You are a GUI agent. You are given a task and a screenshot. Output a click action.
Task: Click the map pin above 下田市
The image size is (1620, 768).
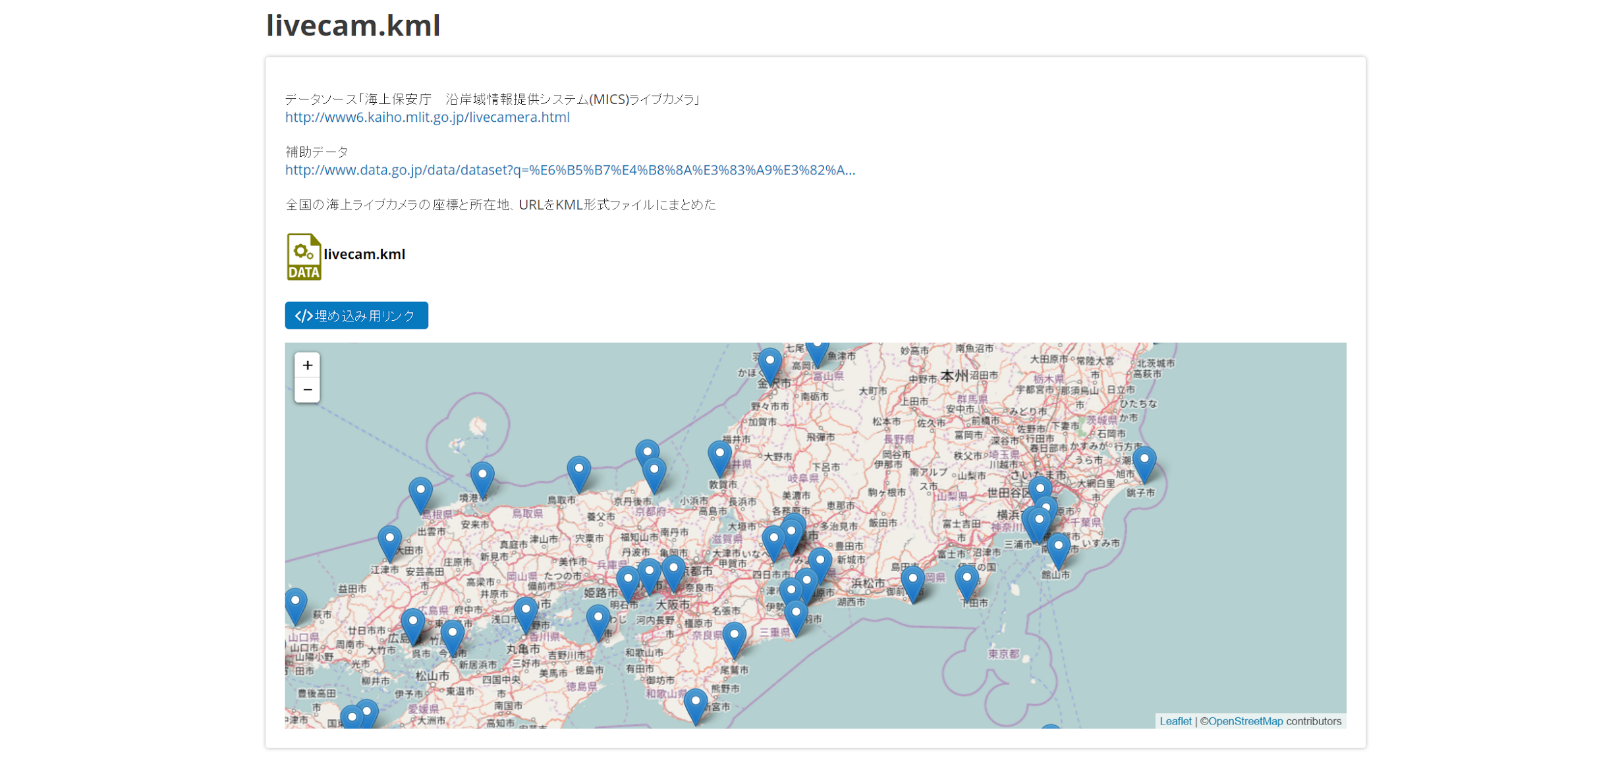[x=966, y=580]
